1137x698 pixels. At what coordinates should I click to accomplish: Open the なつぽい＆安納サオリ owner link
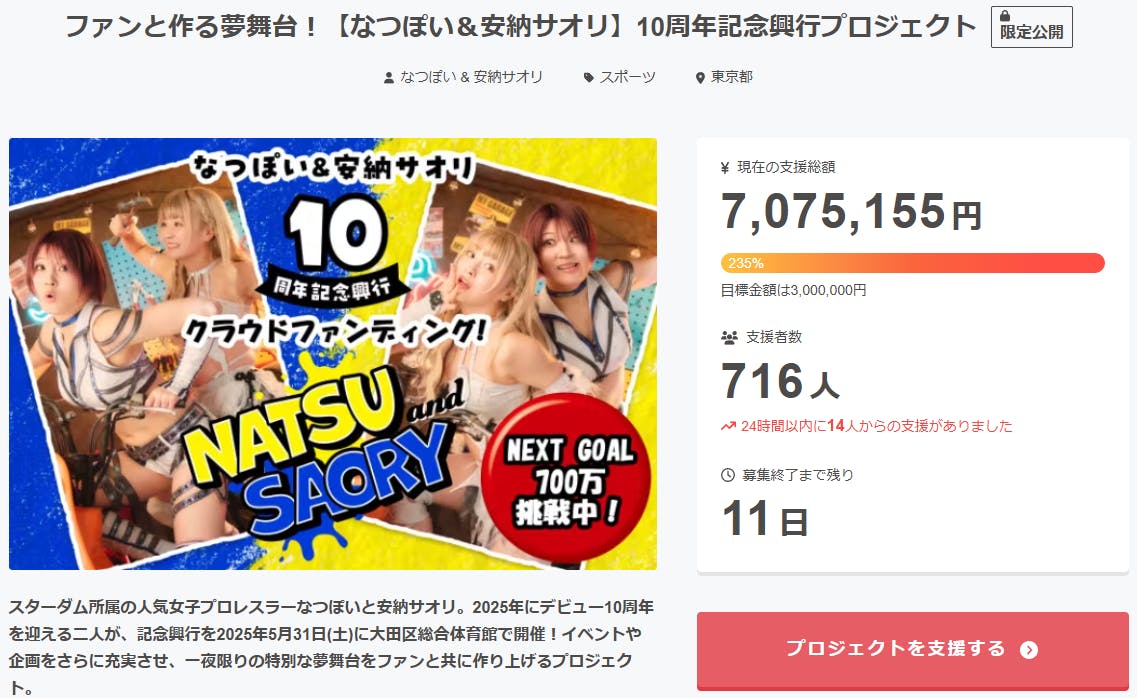(471, 77)
